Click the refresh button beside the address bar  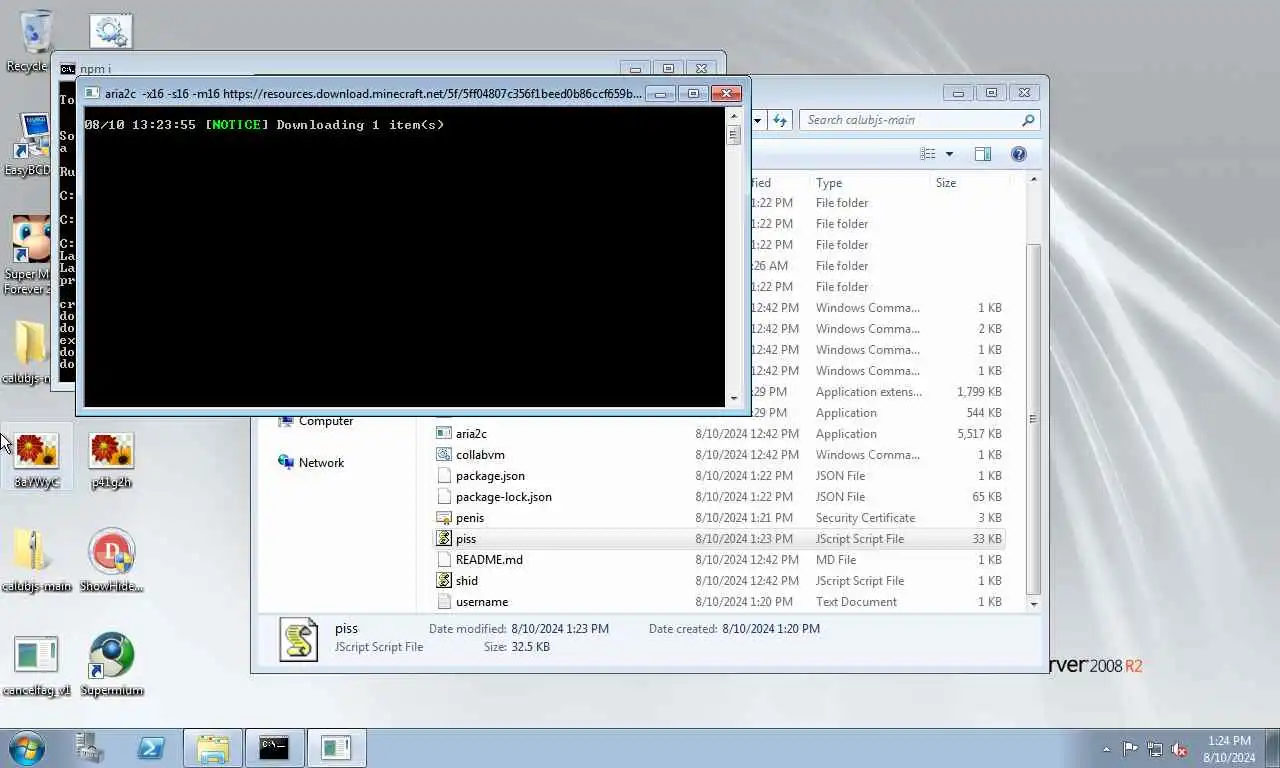(780, 120)
